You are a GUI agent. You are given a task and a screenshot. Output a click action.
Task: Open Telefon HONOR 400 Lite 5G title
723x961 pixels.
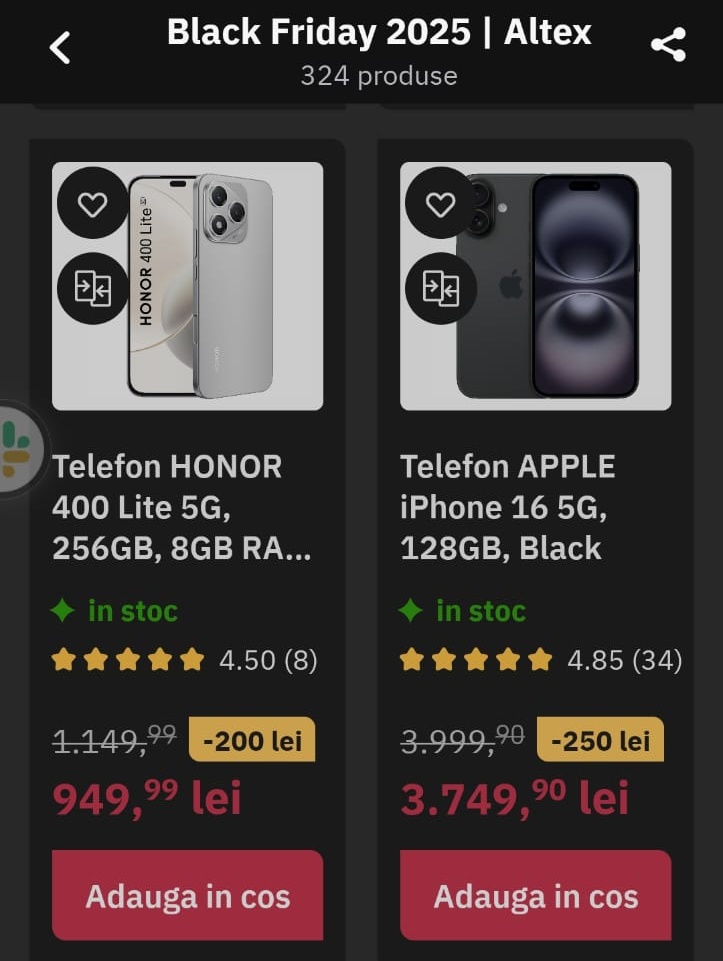(x=182, y=507)
